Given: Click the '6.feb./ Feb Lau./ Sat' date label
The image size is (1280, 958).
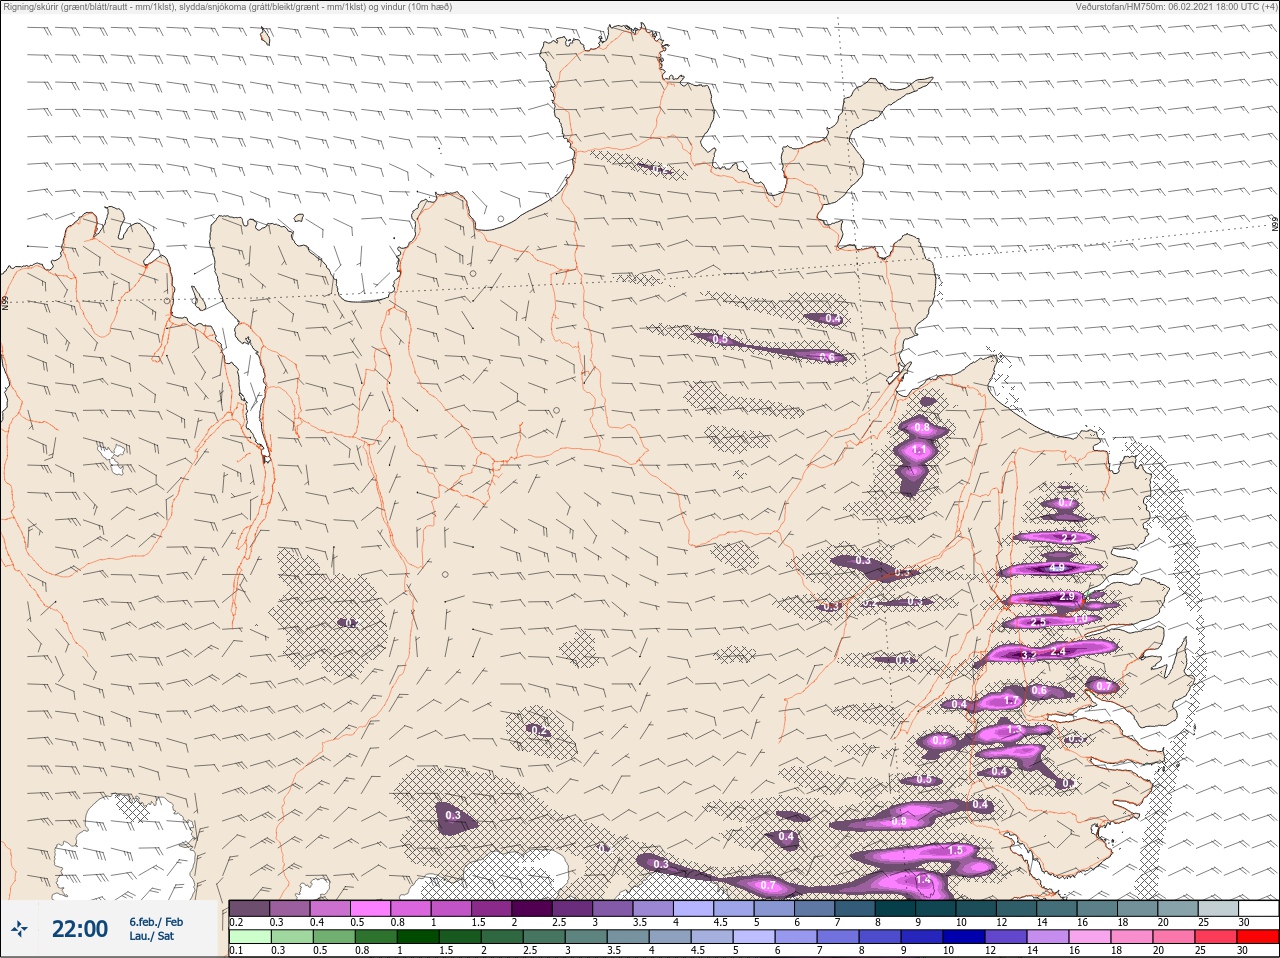Looking at the screenshot, I should [155, 929].
